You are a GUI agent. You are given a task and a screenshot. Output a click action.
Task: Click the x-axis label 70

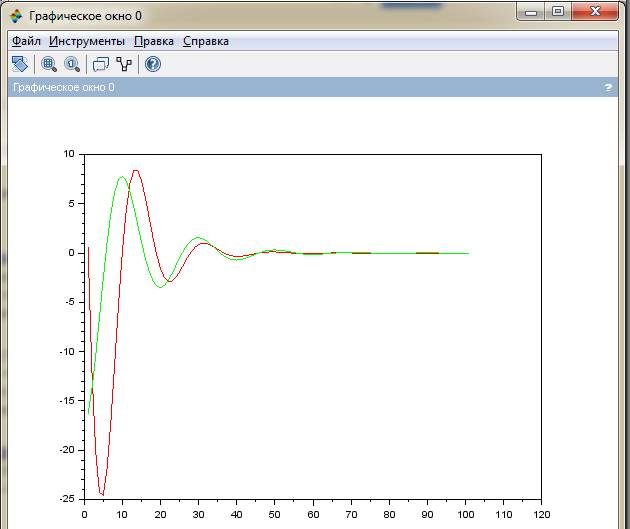pos(351,515)
